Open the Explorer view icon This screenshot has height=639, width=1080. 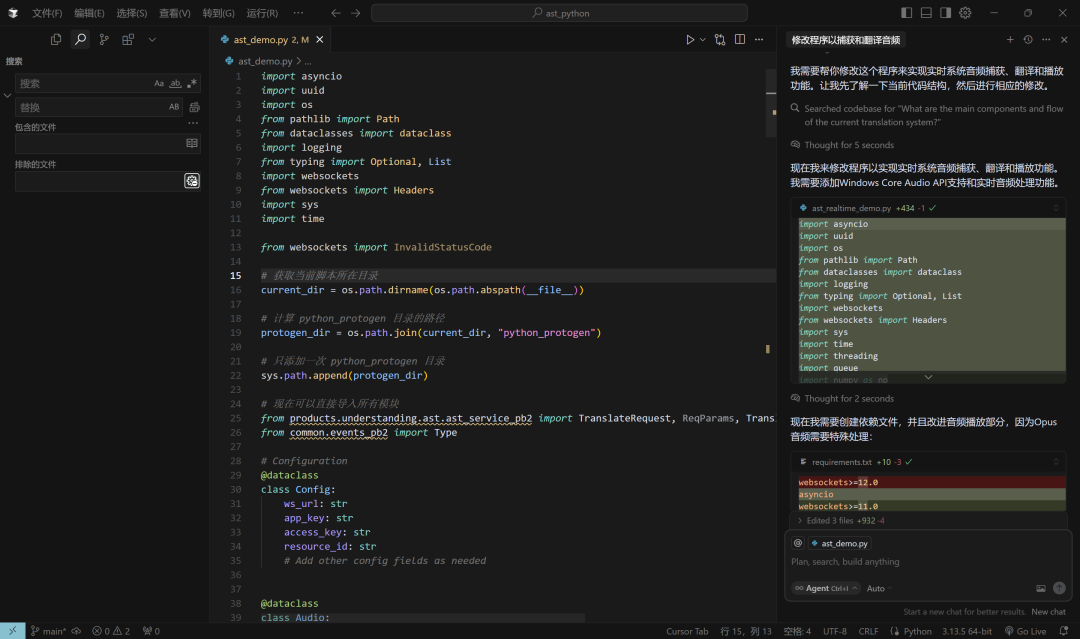(56, 39)
